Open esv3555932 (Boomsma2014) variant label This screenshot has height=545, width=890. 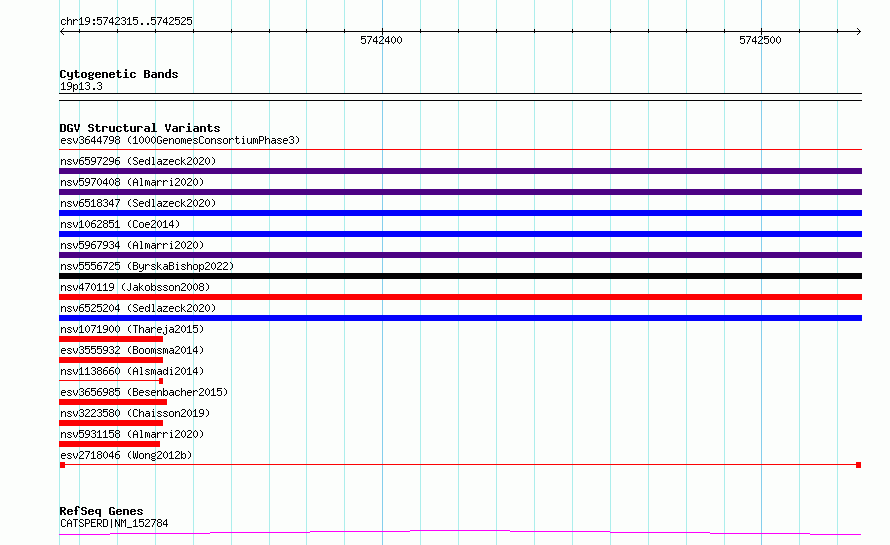click(x=132, y=350)
